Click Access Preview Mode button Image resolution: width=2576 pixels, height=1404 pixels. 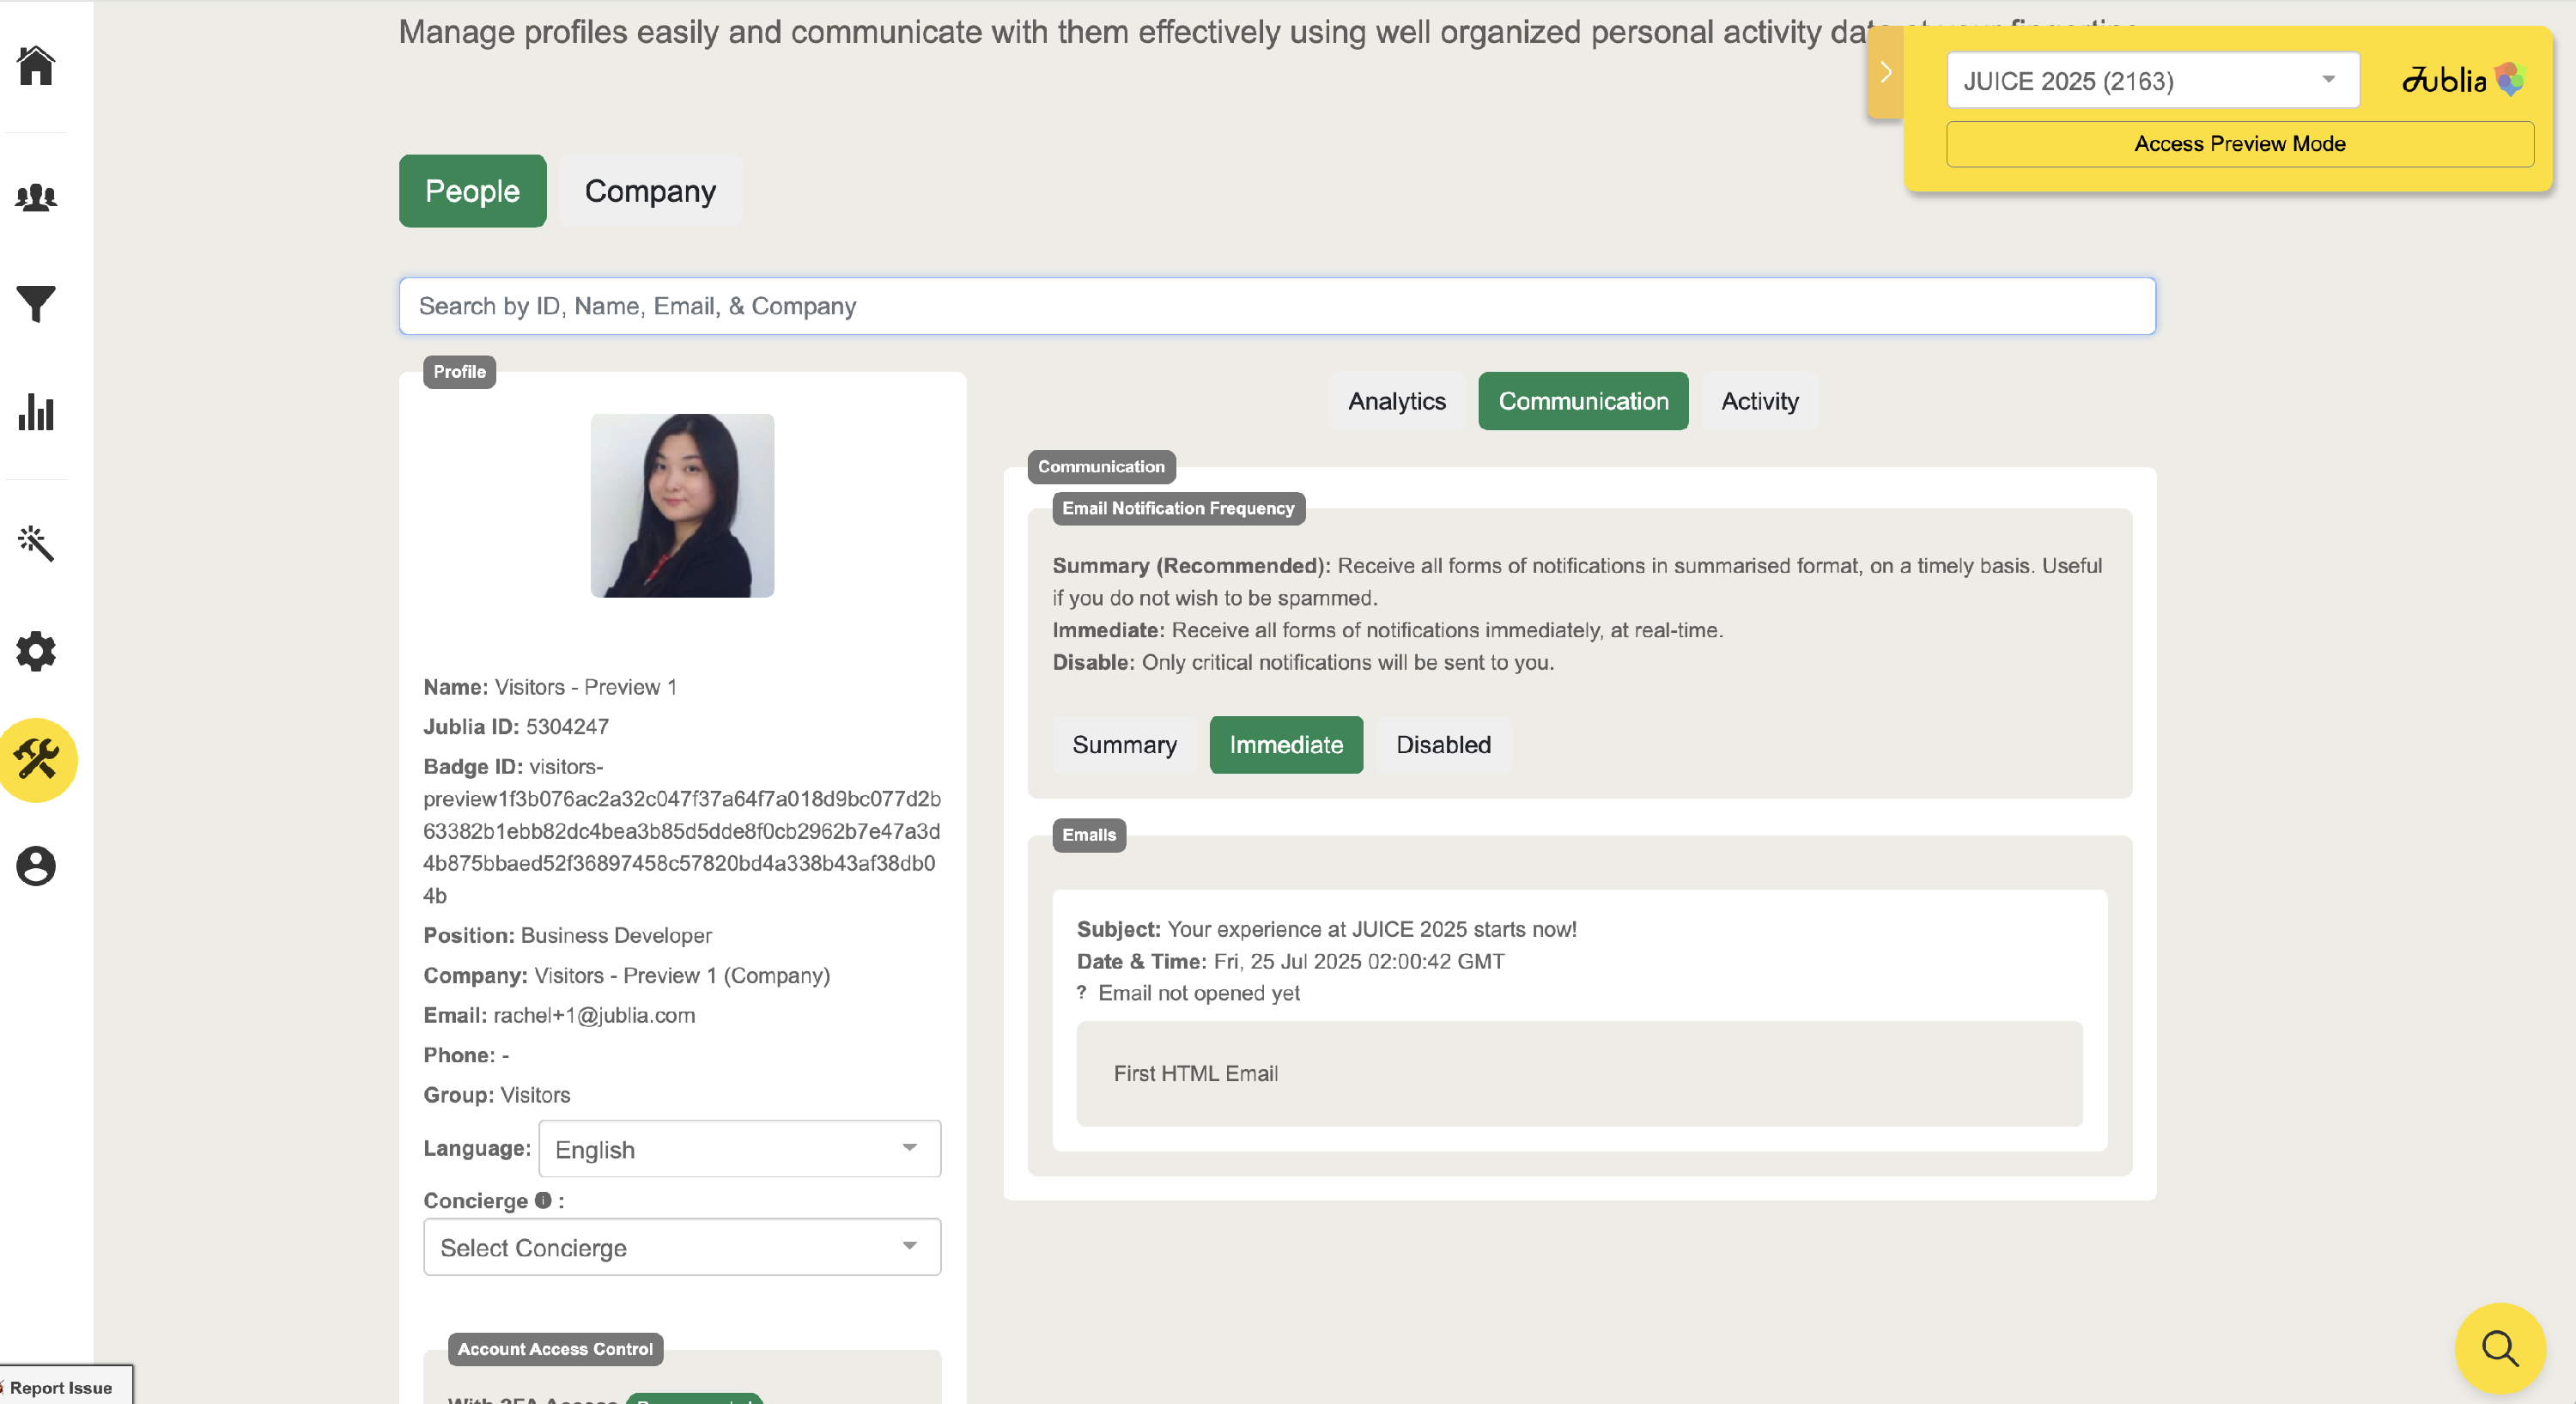pyautogui.click(x=2239, y=144)
